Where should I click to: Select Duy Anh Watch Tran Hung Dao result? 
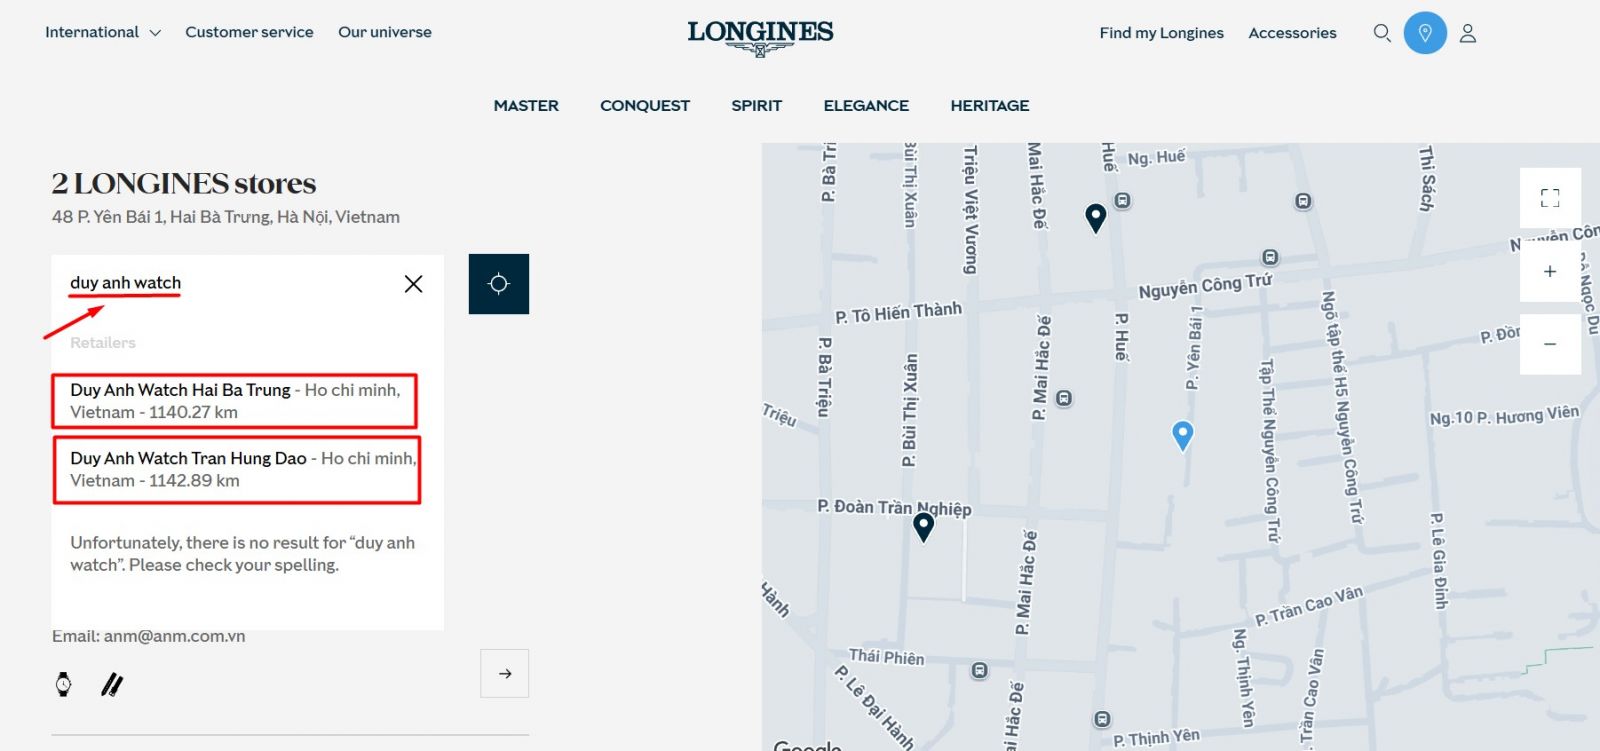click(237, 469)
